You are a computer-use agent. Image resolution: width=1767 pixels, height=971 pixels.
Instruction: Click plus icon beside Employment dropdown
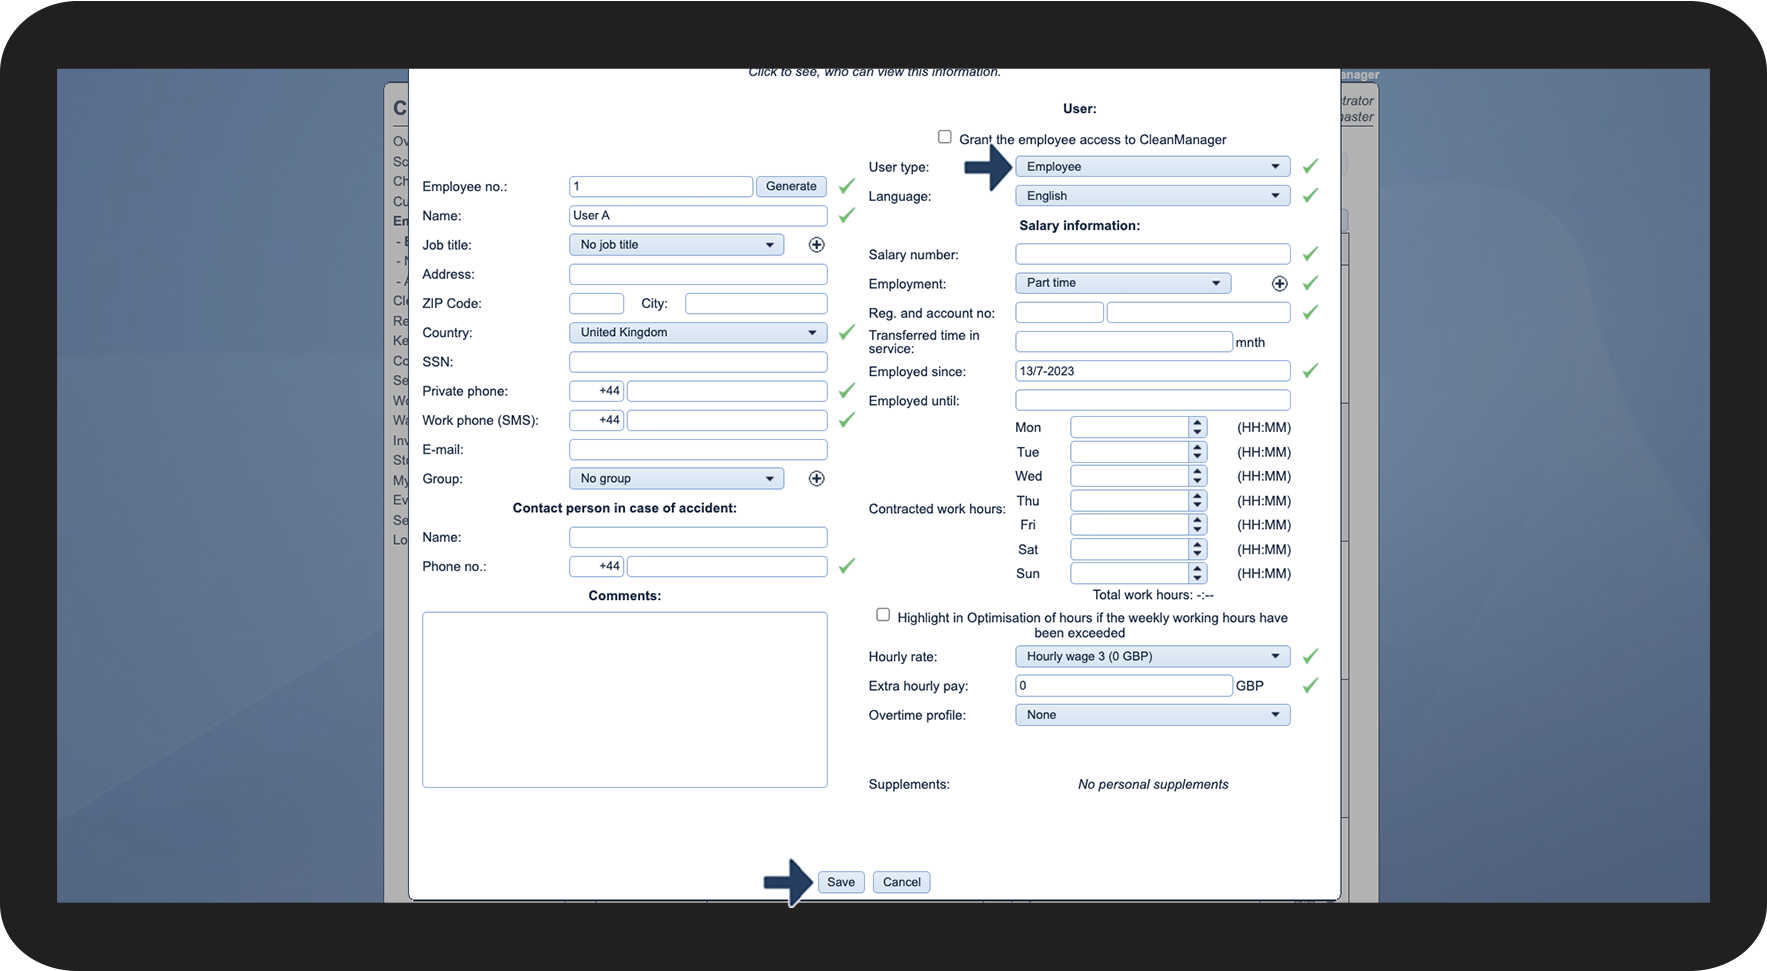tap(1279, 284)
